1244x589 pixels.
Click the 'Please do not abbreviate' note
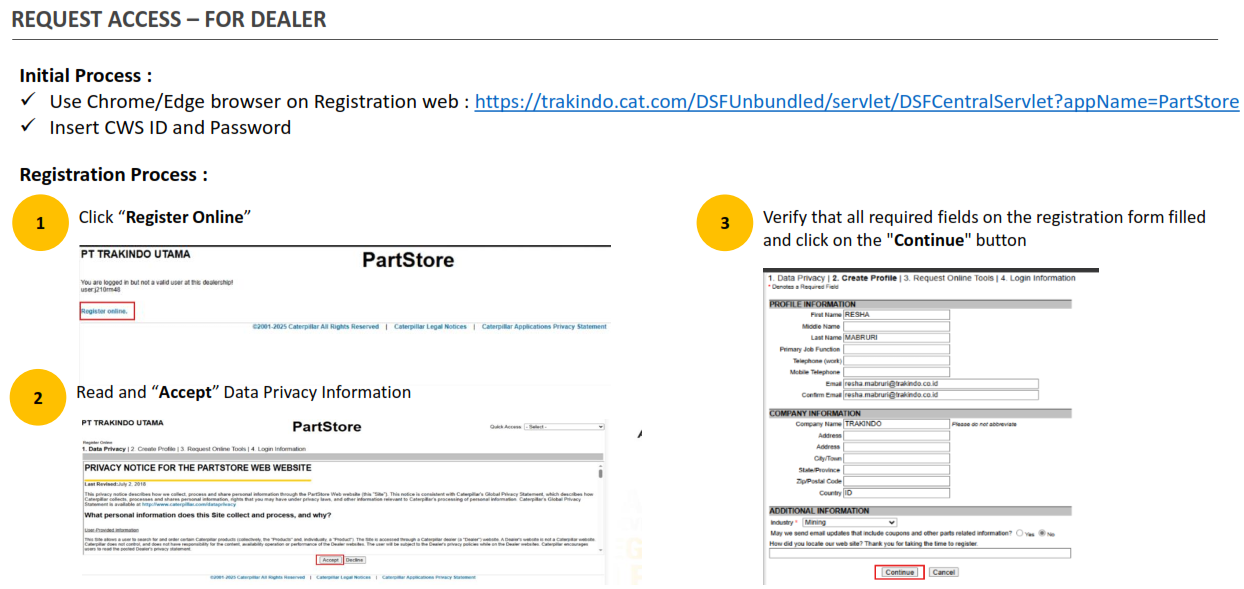pyautogui.click(x=984, y=424)
